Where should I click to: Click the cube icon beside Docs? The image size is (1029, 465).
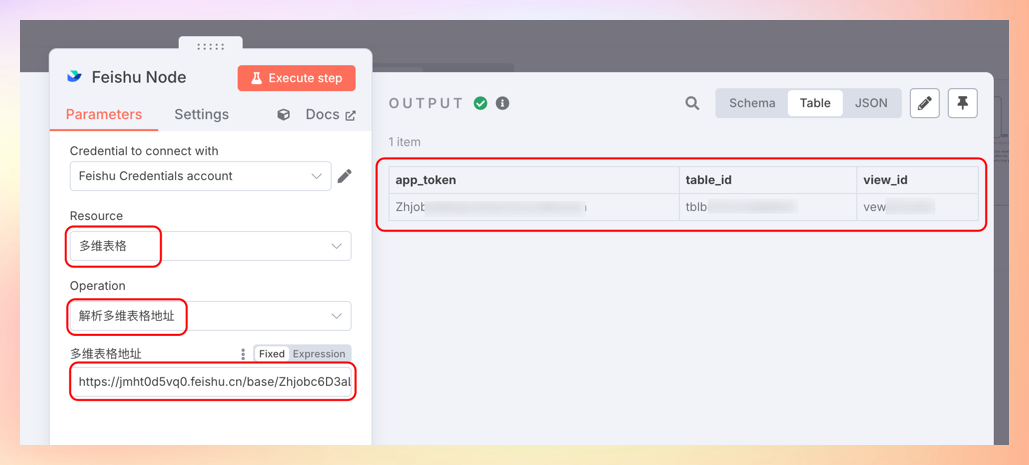284,115
